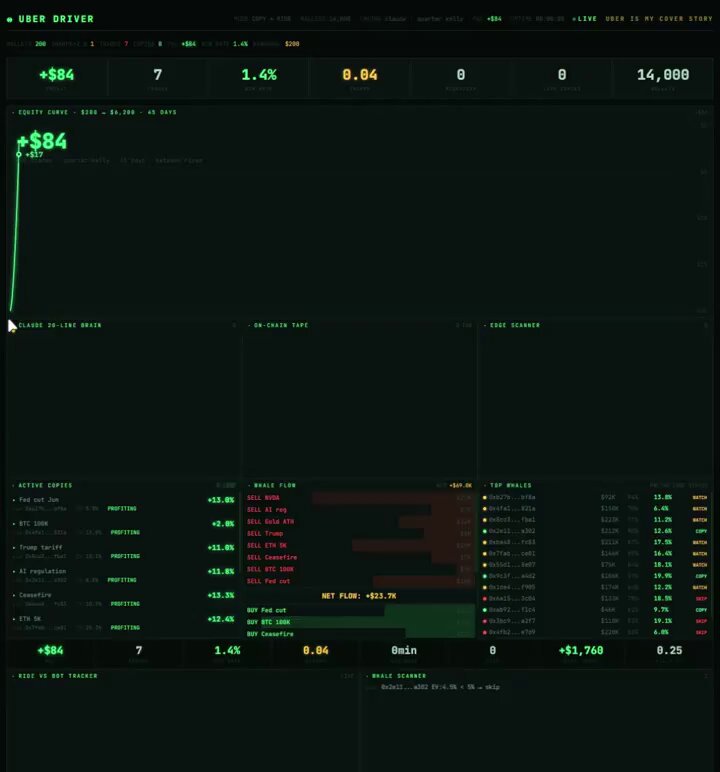Image resolution: width=720 pixels, height=772 pixels.
Task: Select the Fed cut Jun active copy
Action: coord(123,504)
